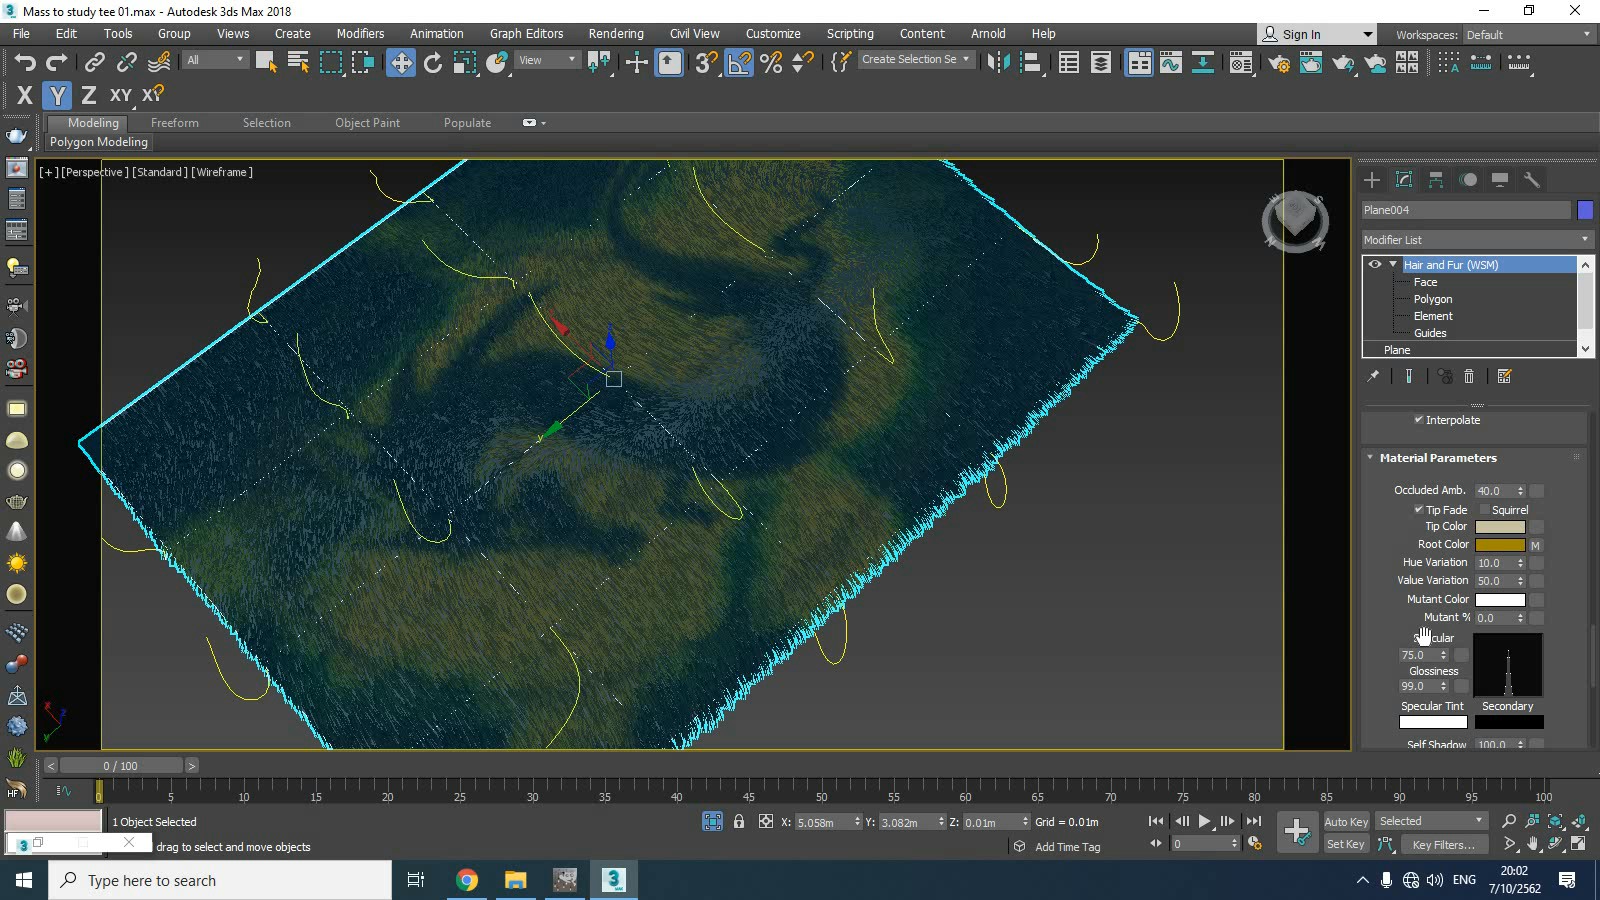Open the Motion panel tab

[1468, 180]
